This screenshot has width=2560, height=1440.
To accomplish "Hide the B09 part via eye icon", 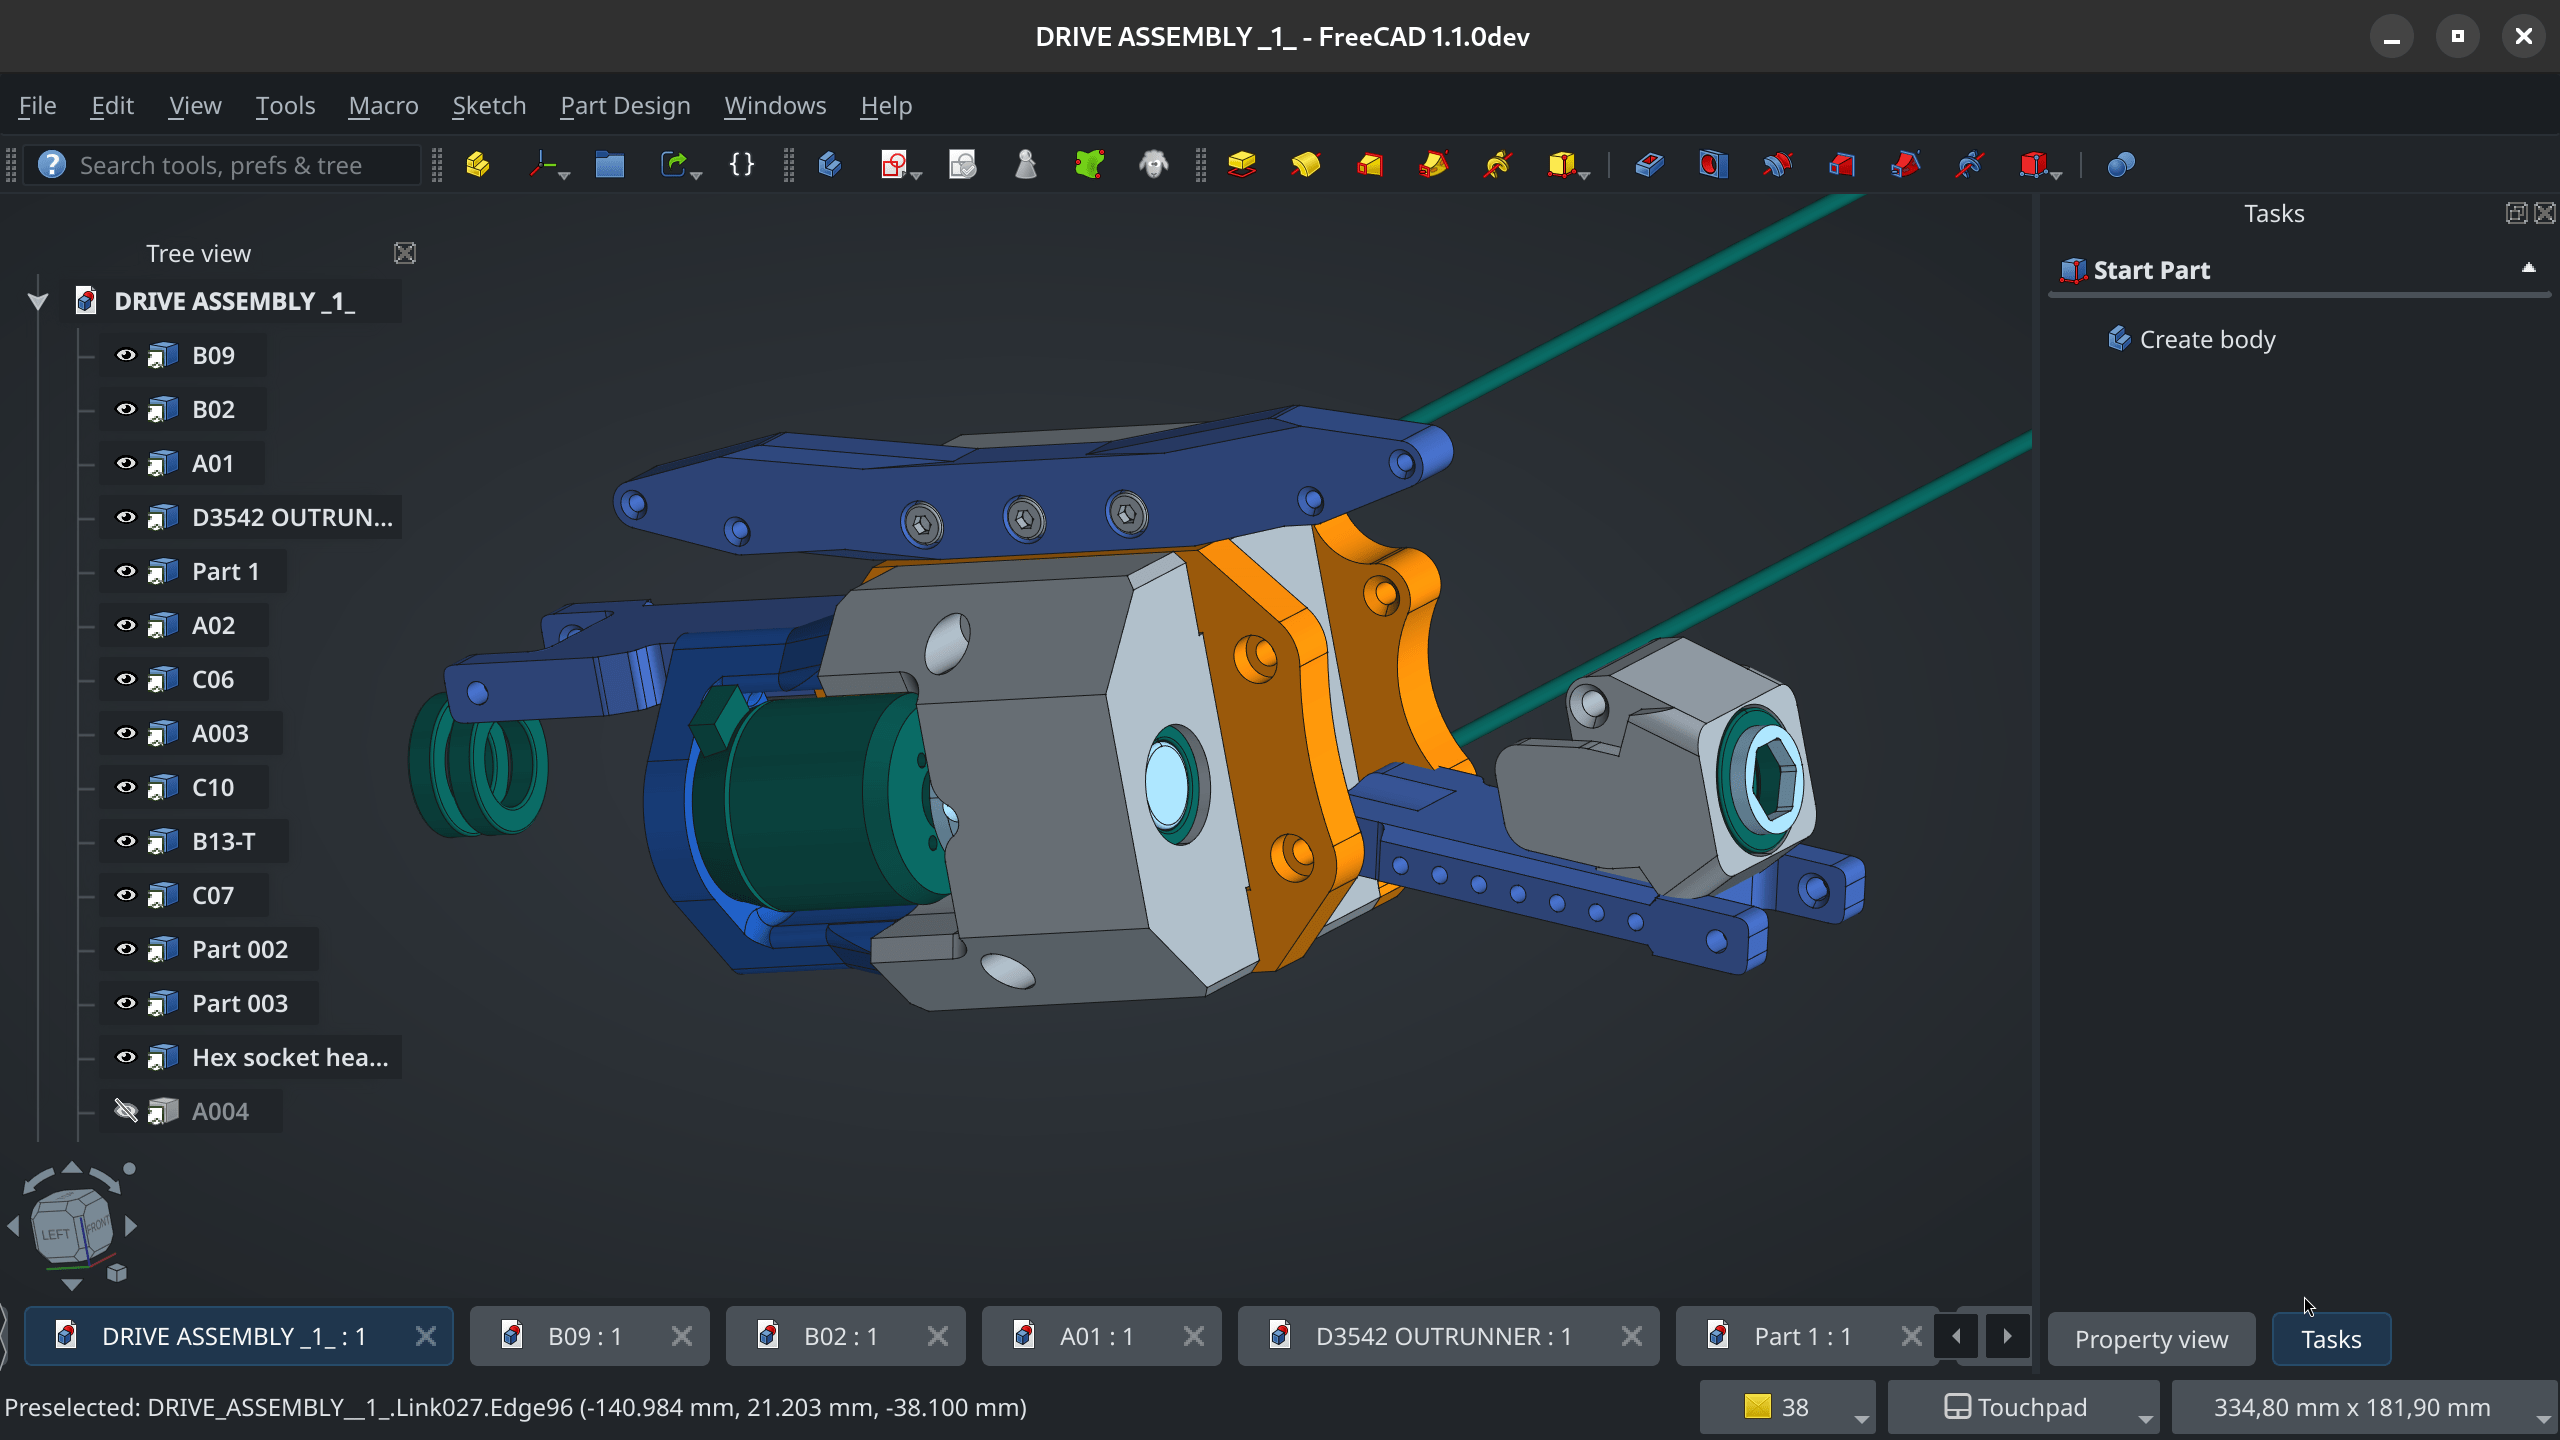I will point(126,355).
